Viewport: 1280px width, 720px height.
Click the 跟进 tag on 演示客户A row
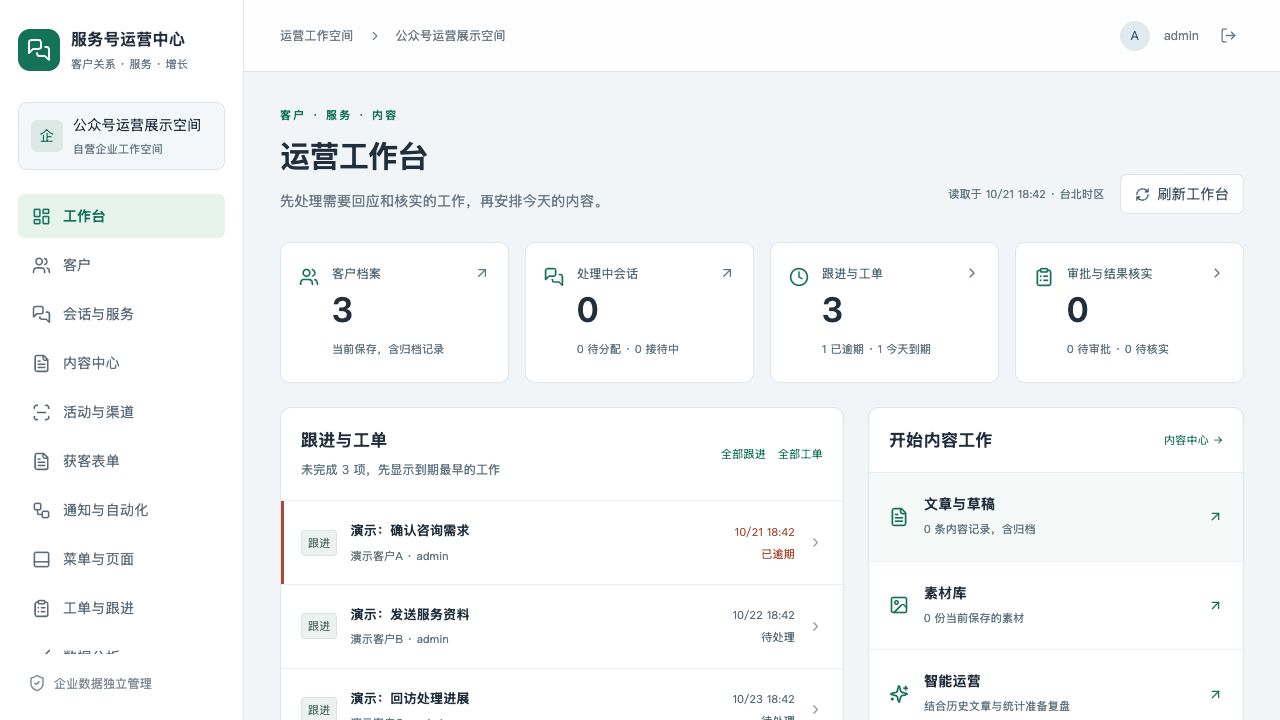[x=319, y=542]
